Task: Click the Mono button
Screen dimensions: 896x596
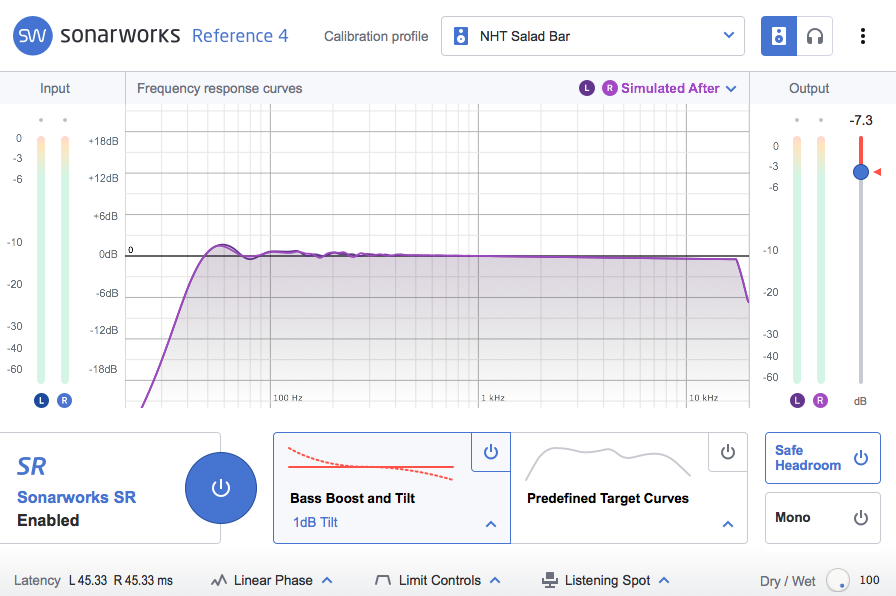Action: [x=822, y=518]
